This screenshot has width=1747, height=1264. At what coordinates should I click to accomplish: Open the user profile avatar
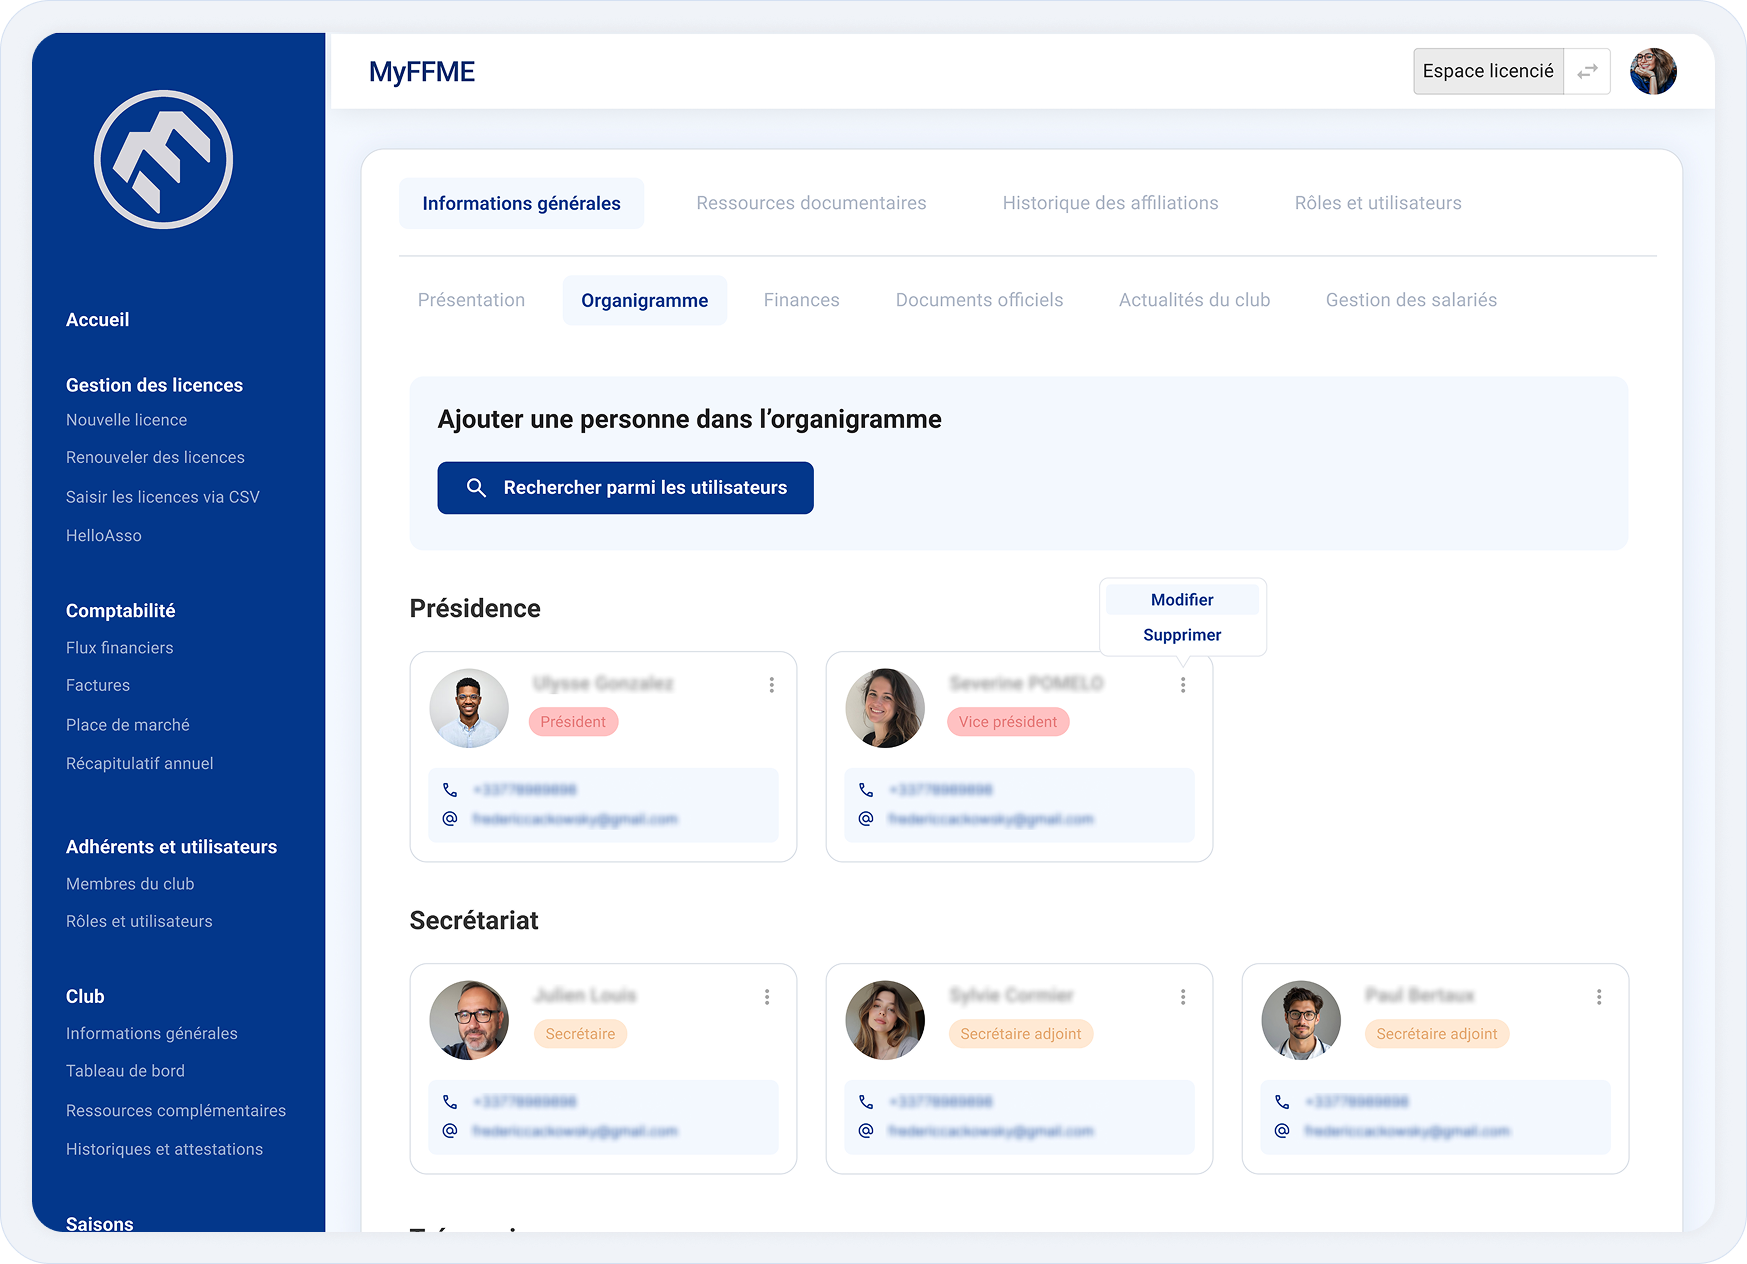click(x=1652, y=72)
